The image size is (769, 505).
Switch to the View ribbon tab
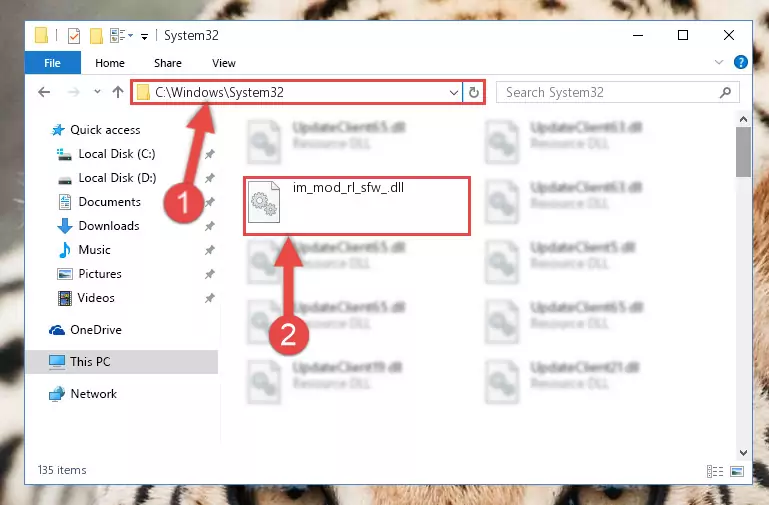(224, 63)
